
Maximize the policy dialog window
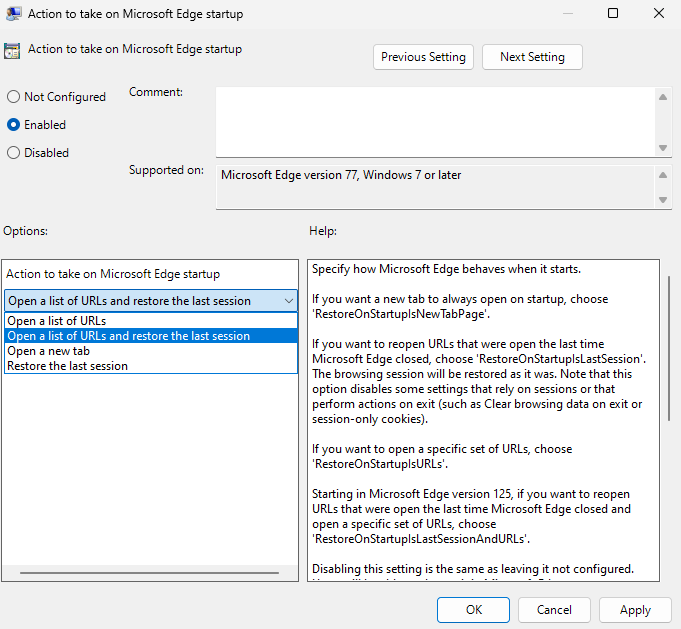(613, 13)
